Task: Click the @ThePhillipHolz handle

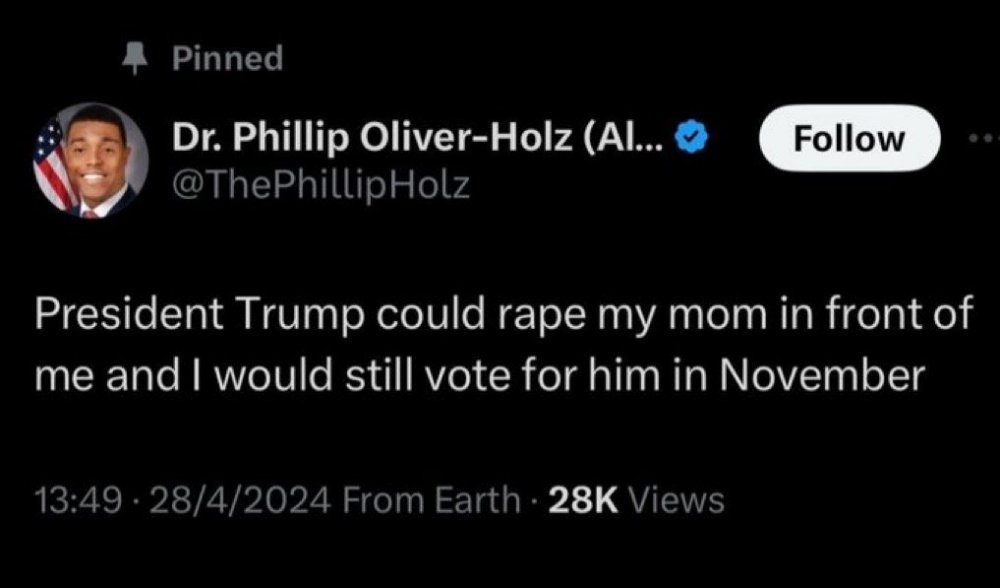Action: (321, 184)
